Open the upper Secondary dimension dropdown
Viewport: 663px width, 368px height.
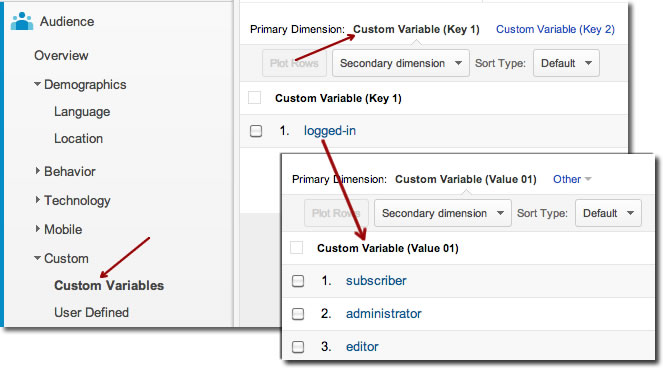click(400, 63)
